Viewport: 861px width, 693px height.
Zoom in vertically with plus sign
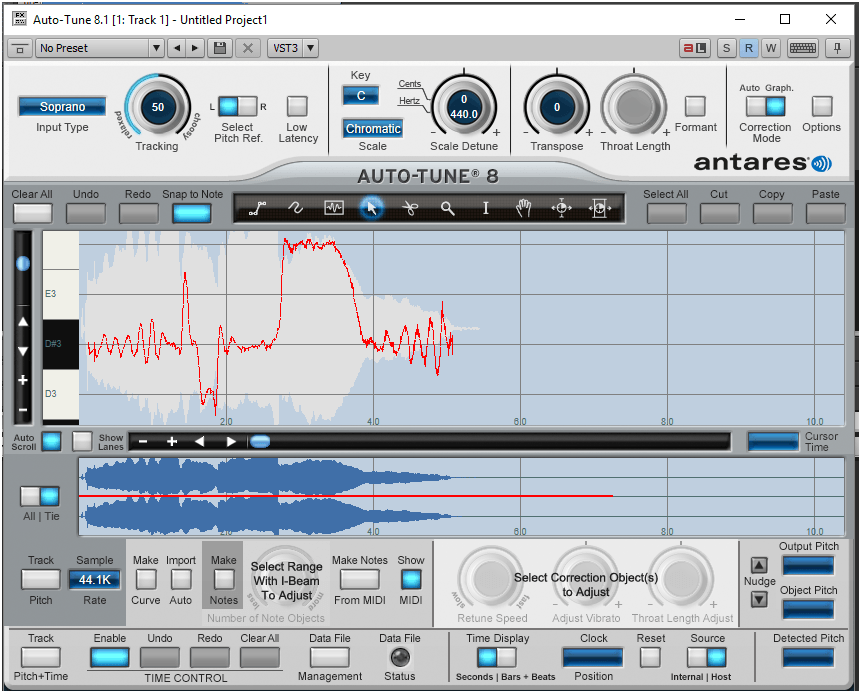(23, 380)
